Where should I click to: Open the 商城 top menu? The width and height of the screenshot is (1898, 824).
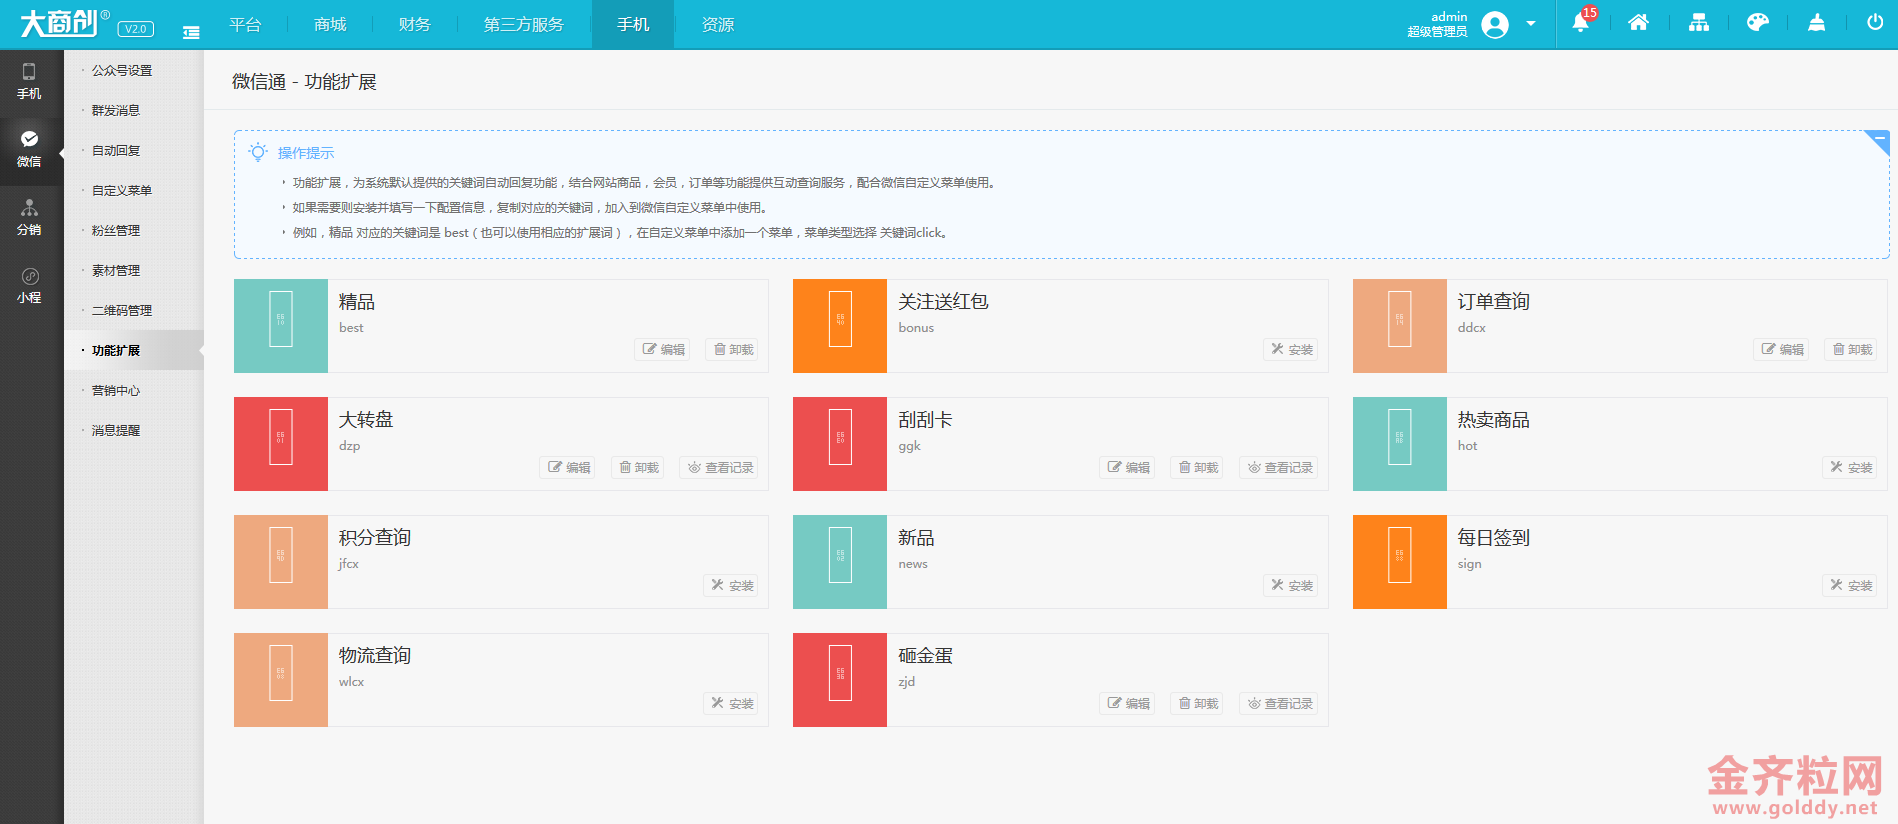coord(330,24)
